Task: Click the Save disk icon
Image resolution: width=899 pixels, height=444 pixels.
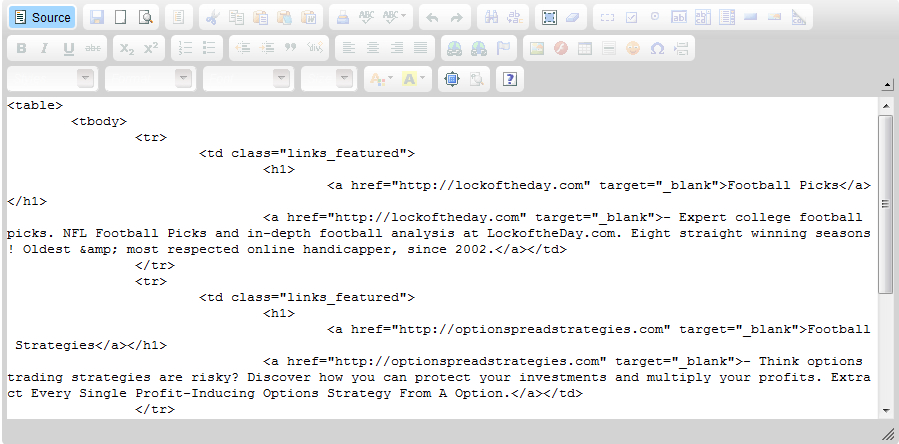Action: pyautogui.click(x=97, y=18)
